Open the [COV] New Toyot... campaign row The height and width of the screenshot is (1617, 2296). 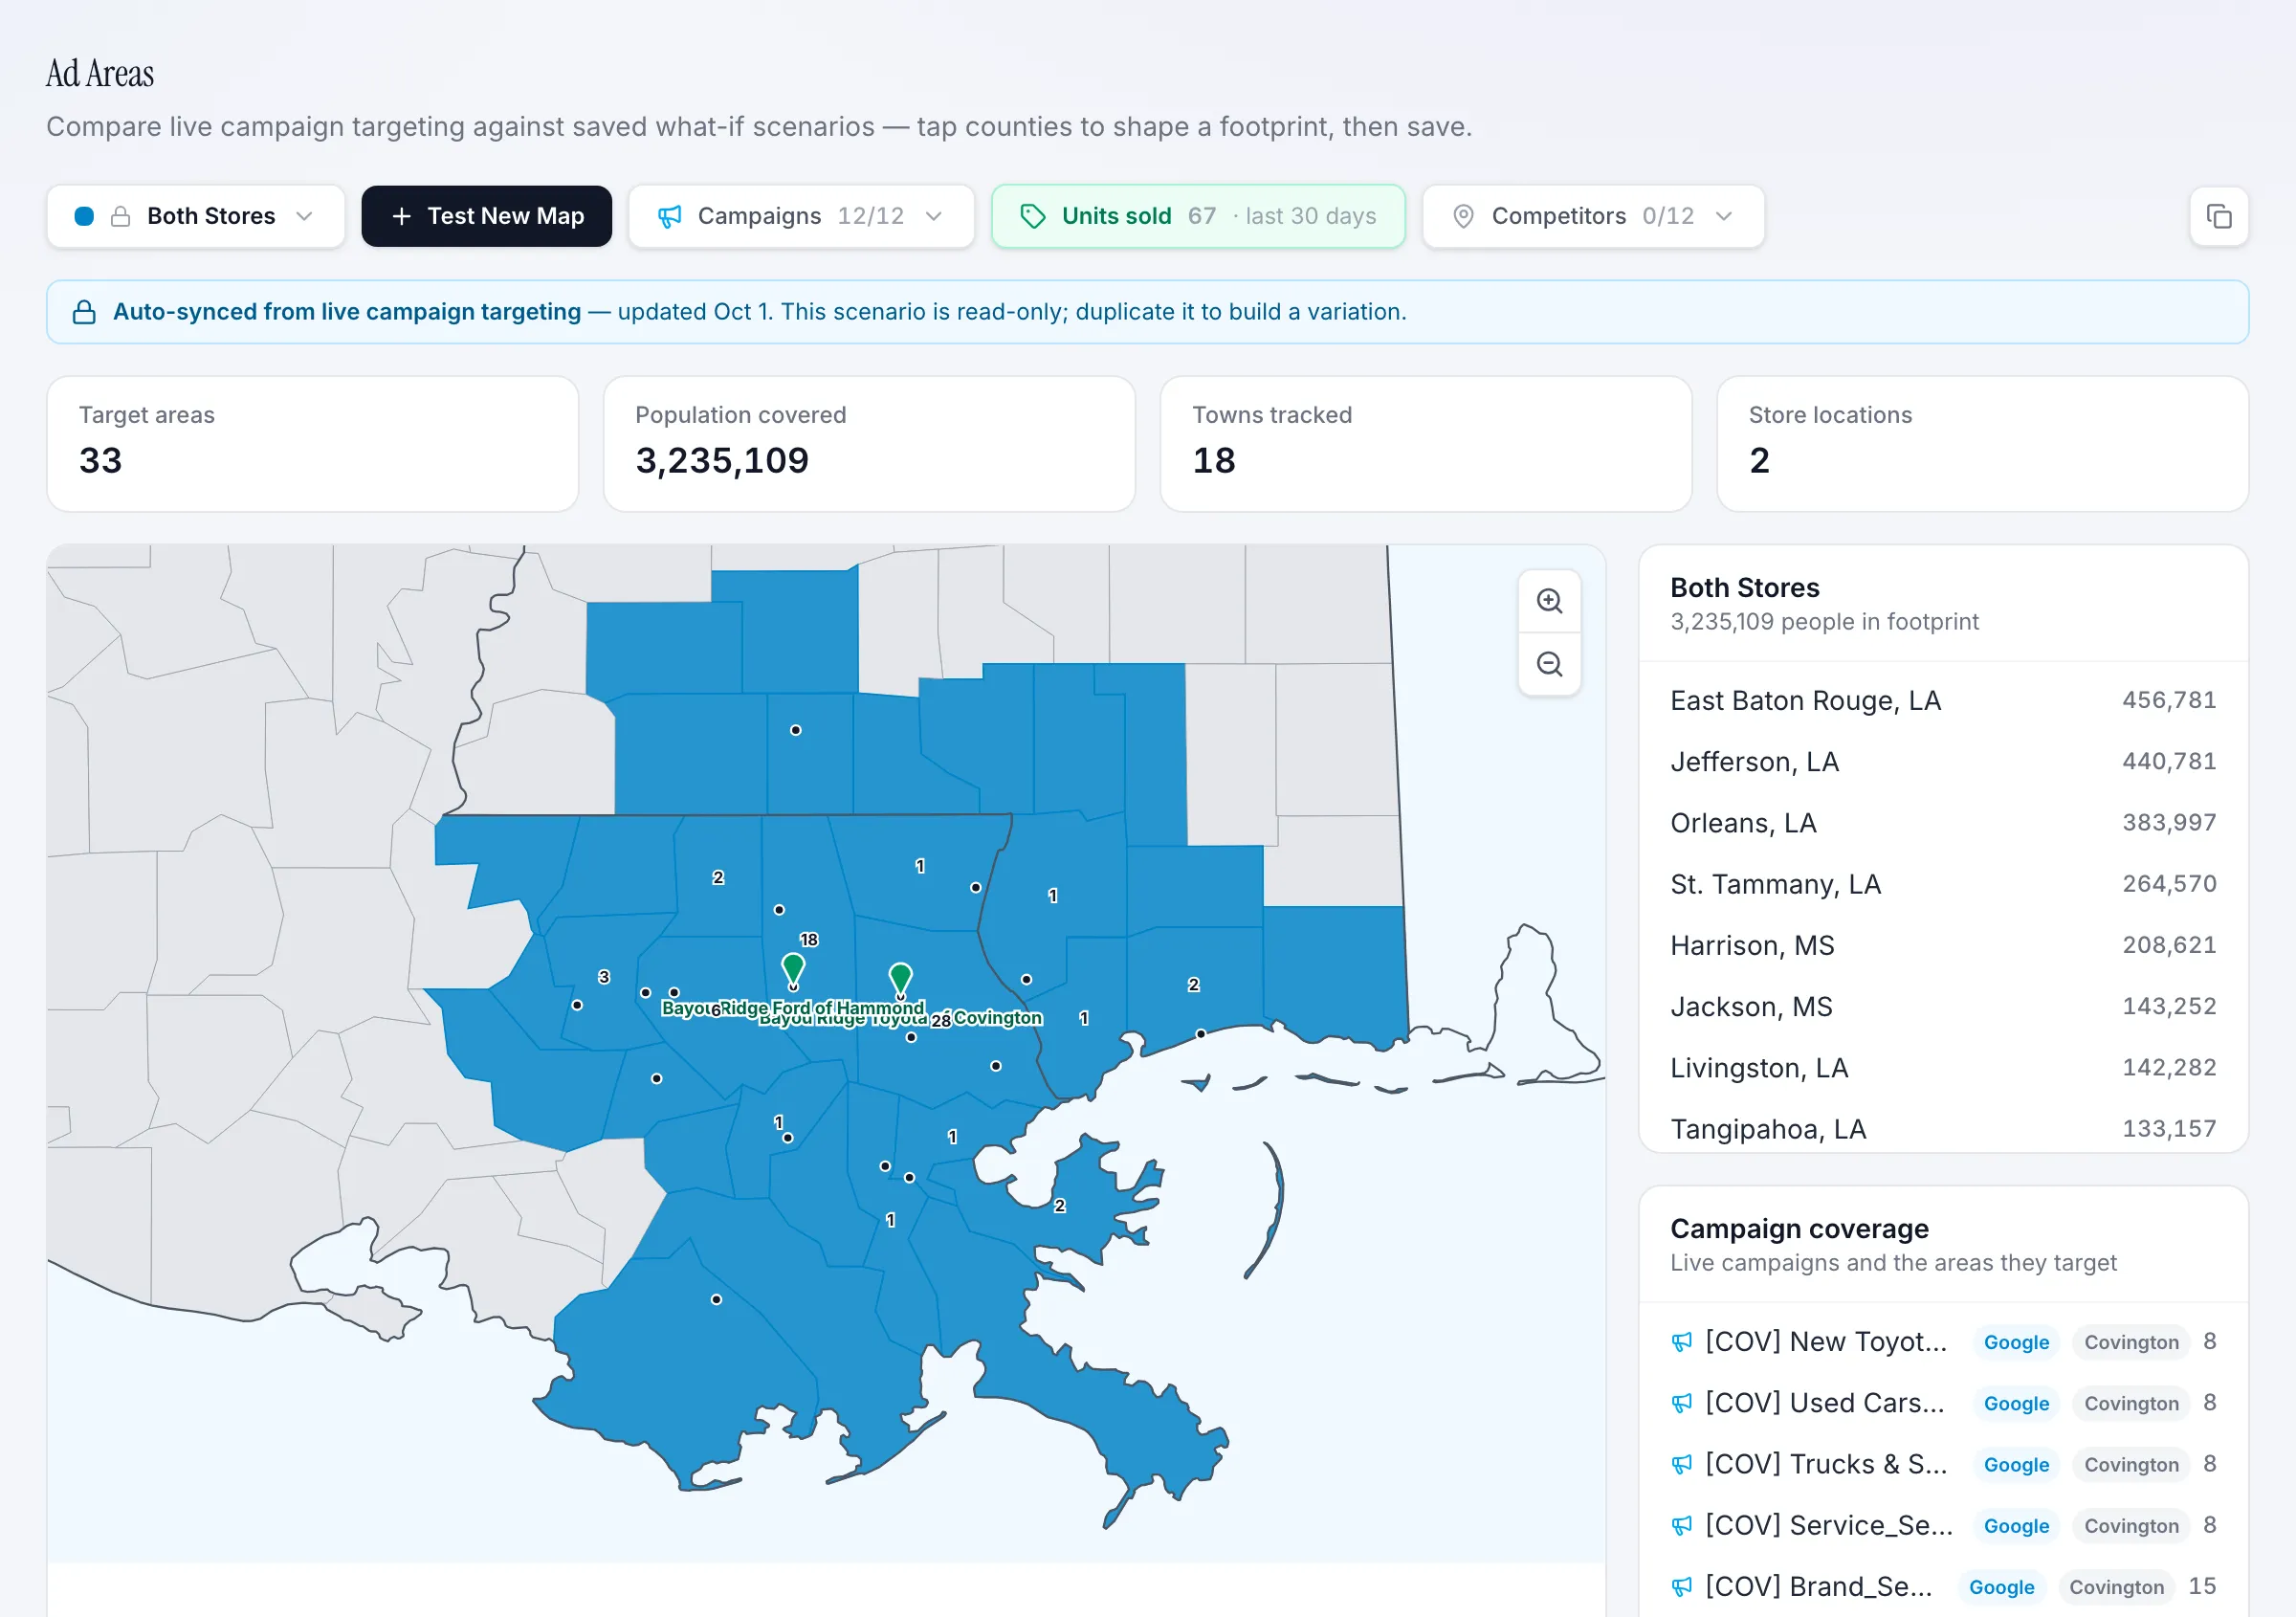(1943, 1342)
